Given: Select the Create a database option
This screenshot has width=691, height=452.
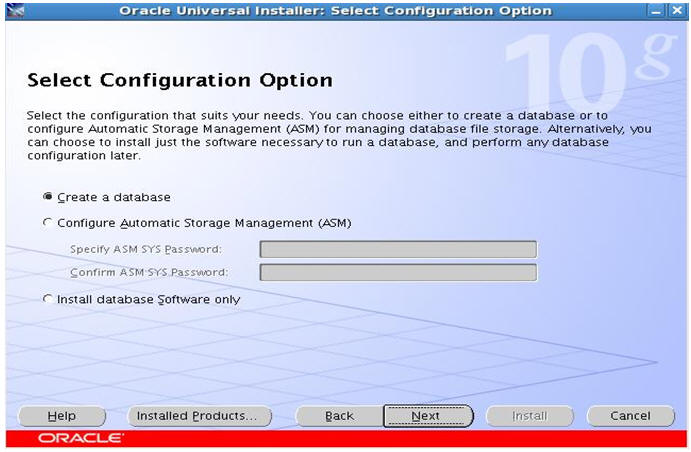Looking at the screenshot, I should coord(107,197).
